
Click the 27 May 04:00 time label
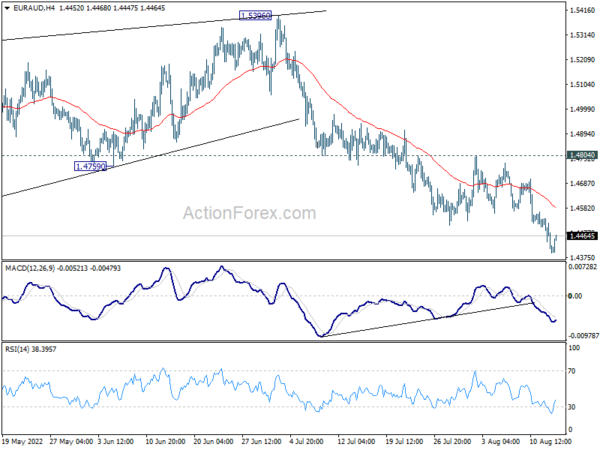pyautogui.click(x=71, y=441)
